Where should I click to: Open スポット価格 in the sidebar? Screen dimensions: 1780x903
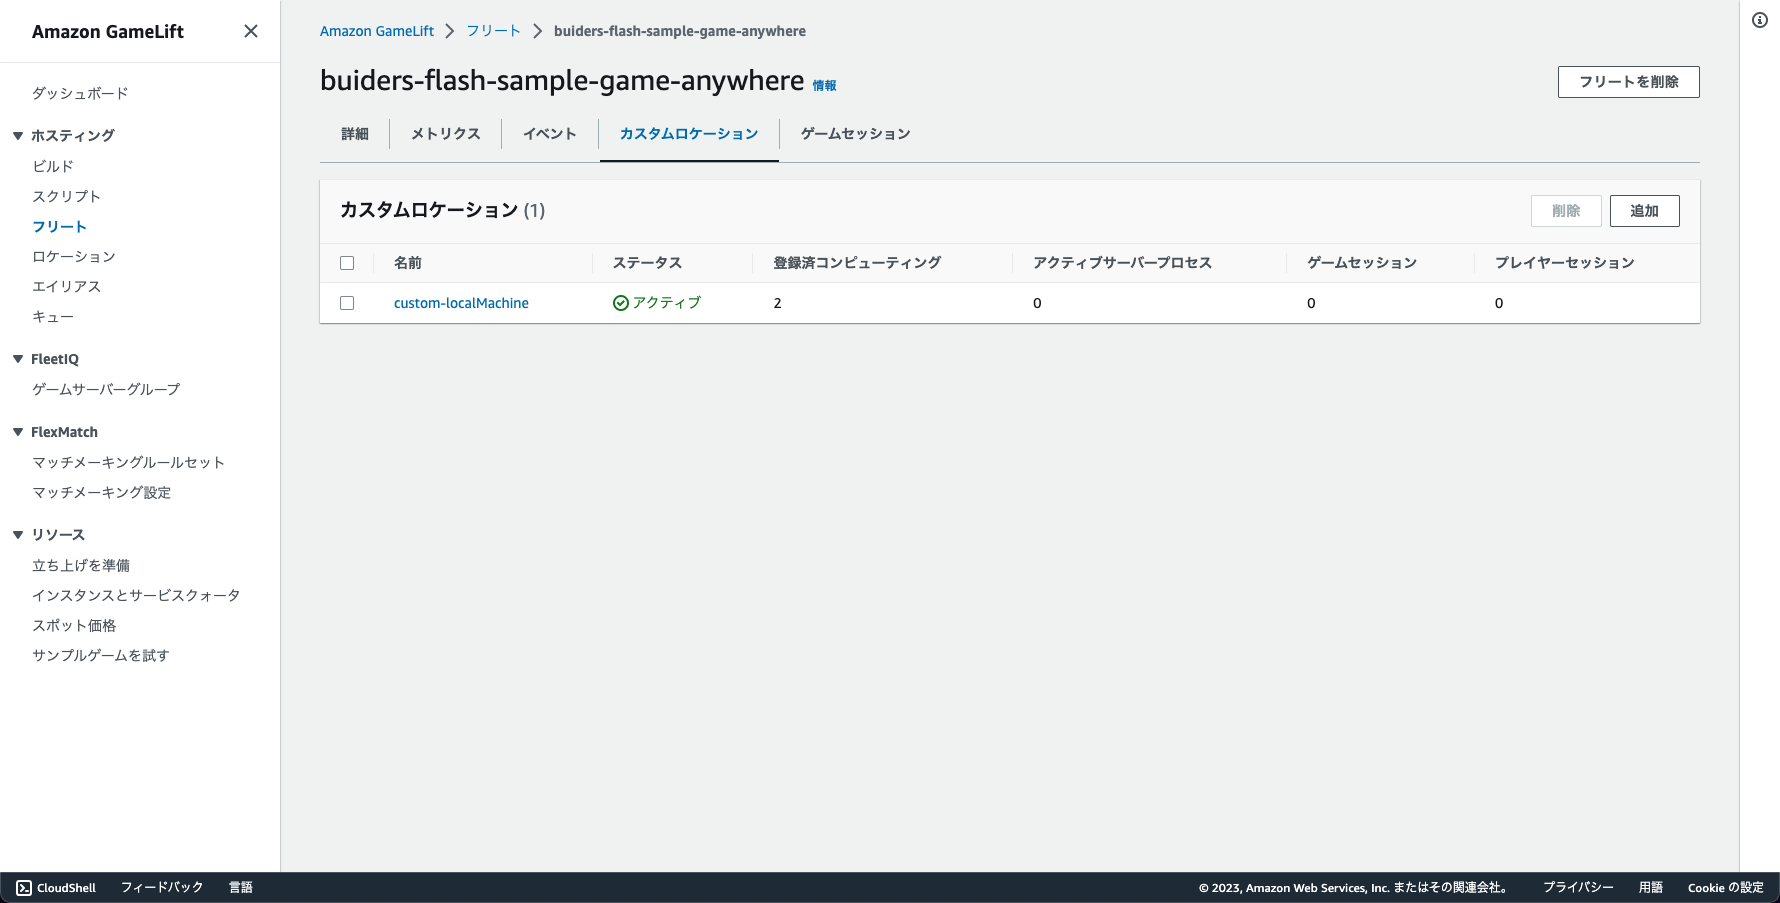[74, 625]
